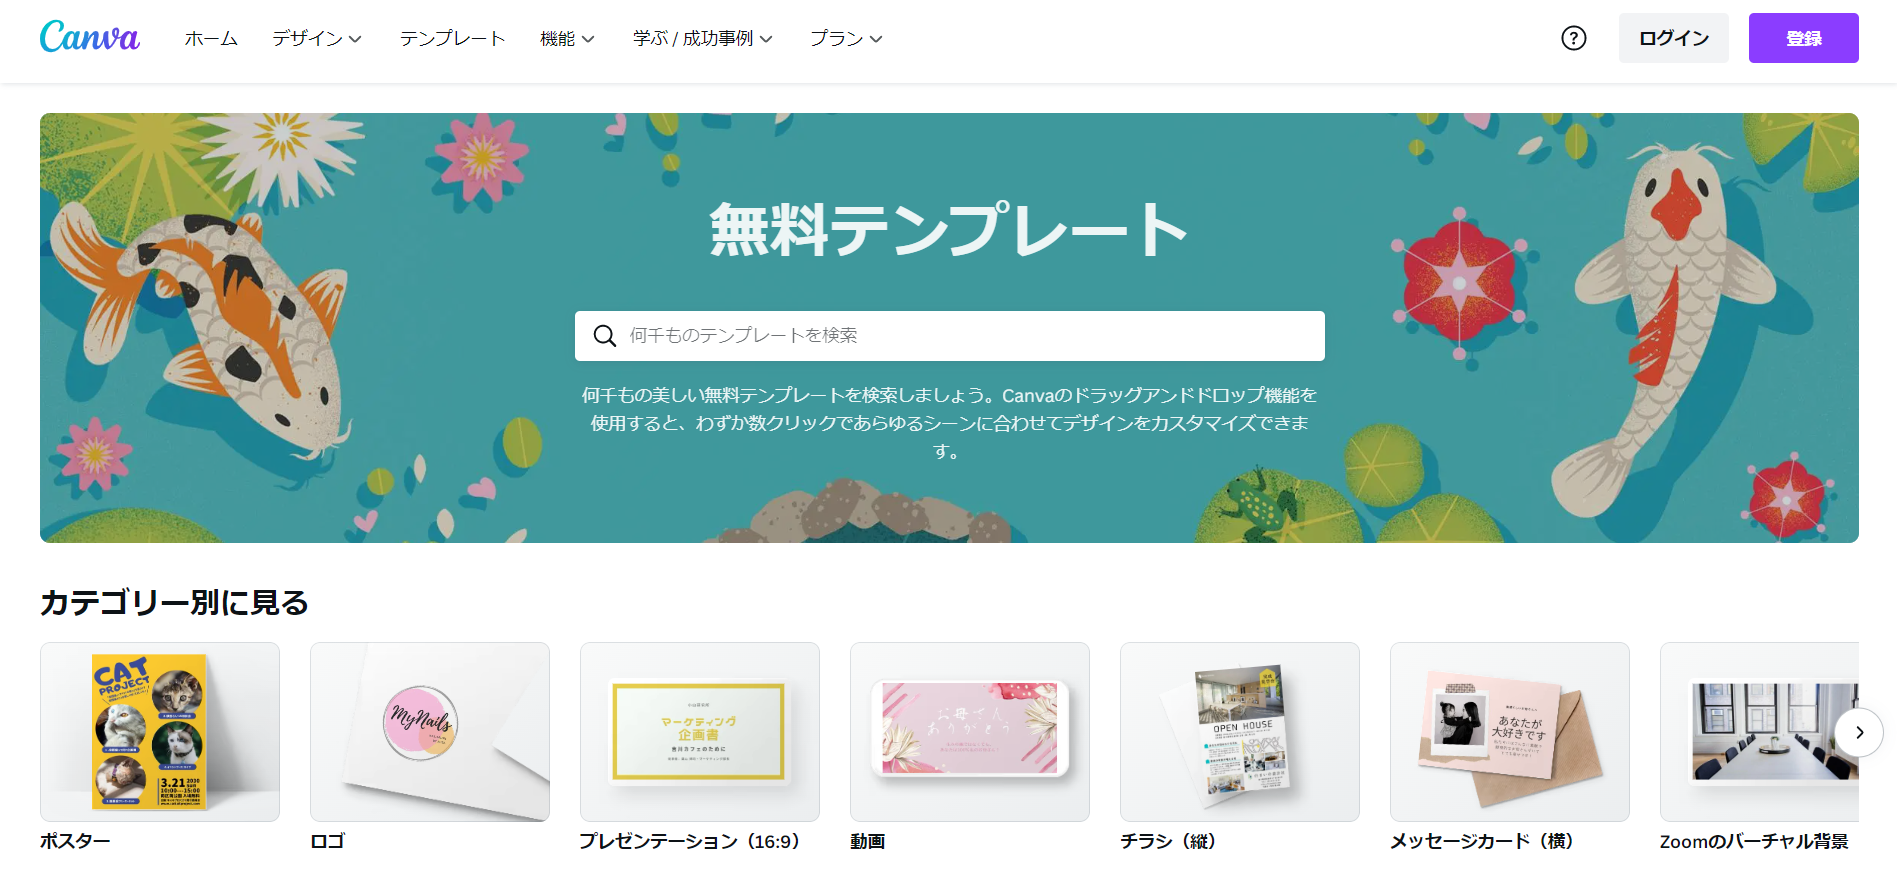Screen dimensions: 1897x881
Task: Open the ロゴ category thumbnail
Action: click(x=430, y=732)
